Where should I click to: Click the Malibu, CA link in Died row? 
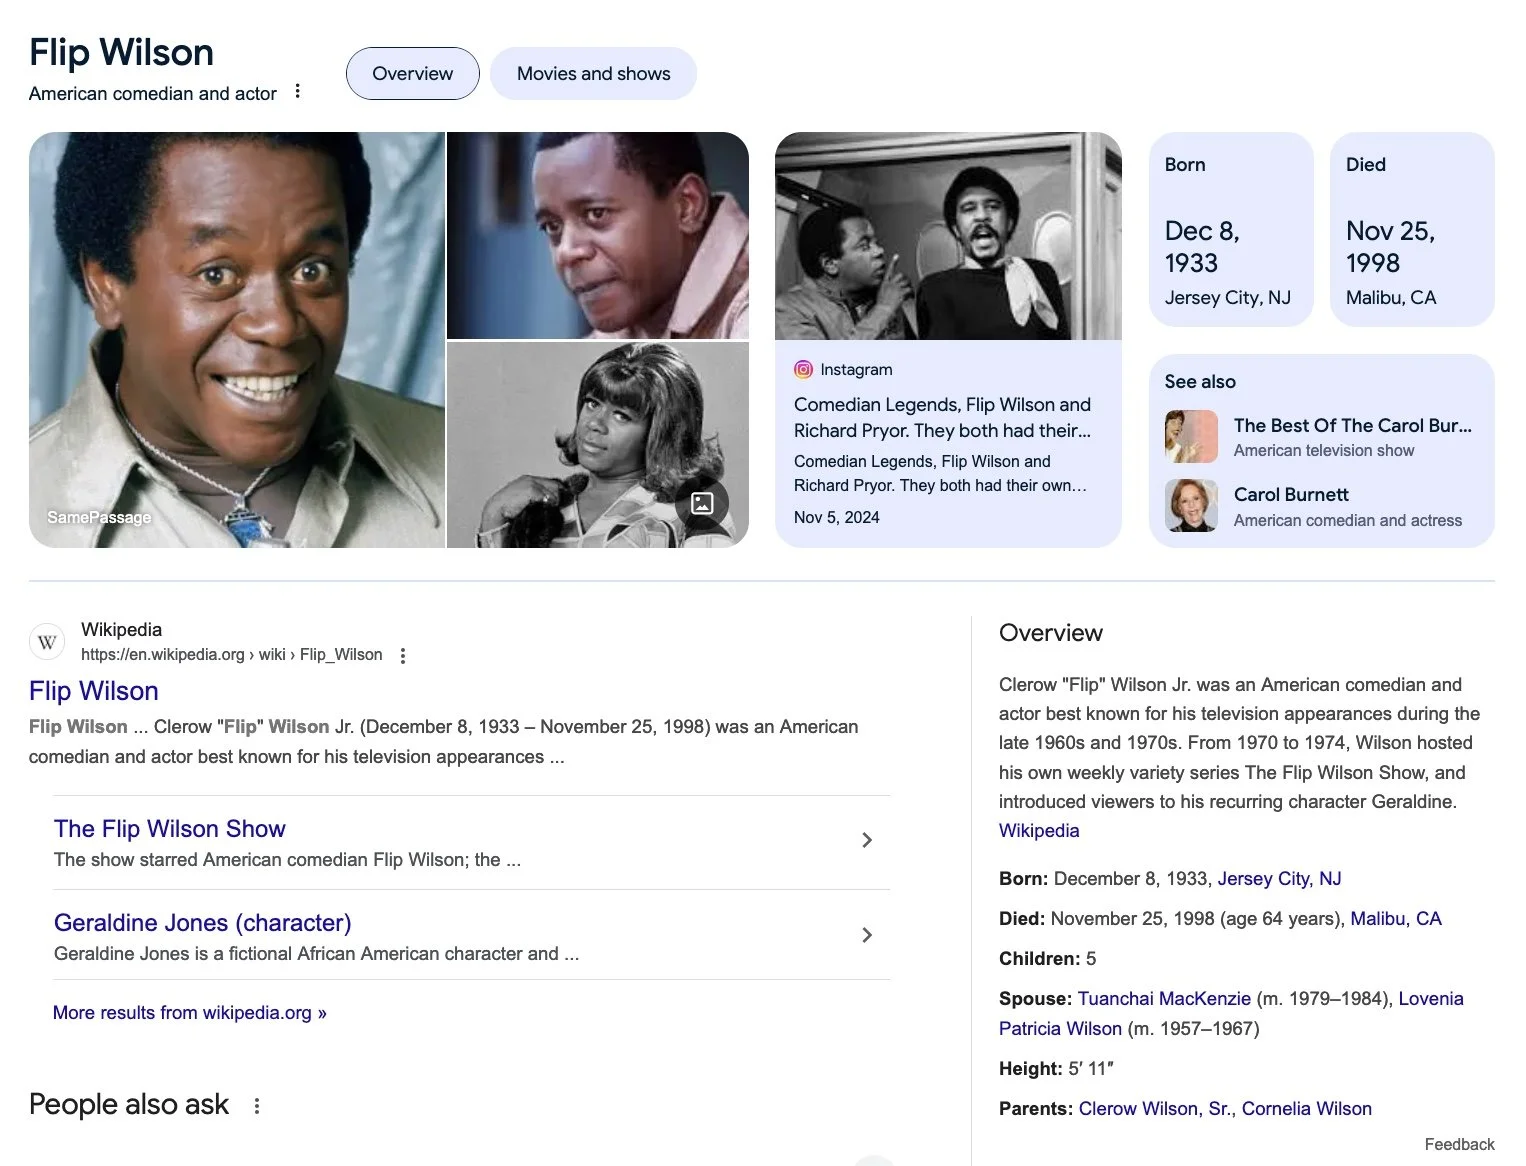[1396, 919]
